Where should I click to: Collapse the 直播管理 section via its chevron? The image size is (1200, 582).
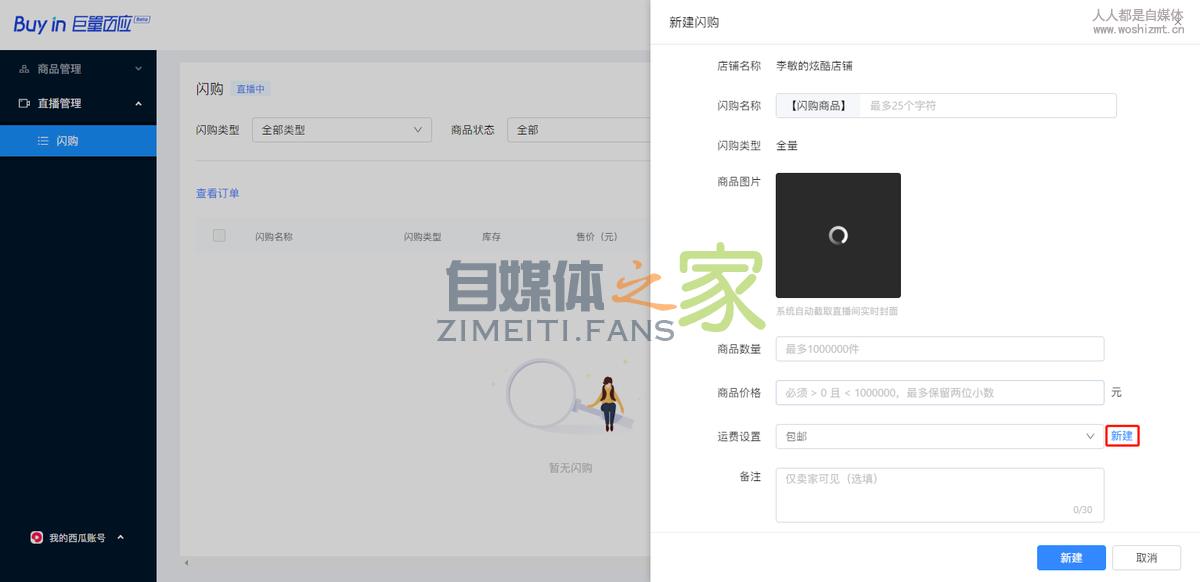pos(139,103)
